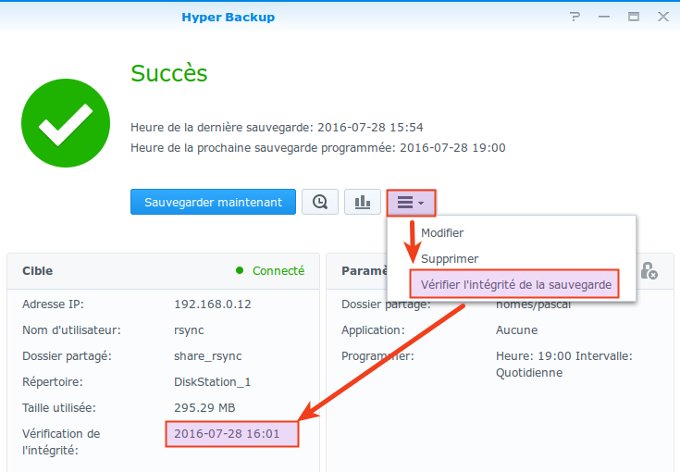Click the Adresse IP label
The height and width of the screenshot is (472, 680).
53,304
